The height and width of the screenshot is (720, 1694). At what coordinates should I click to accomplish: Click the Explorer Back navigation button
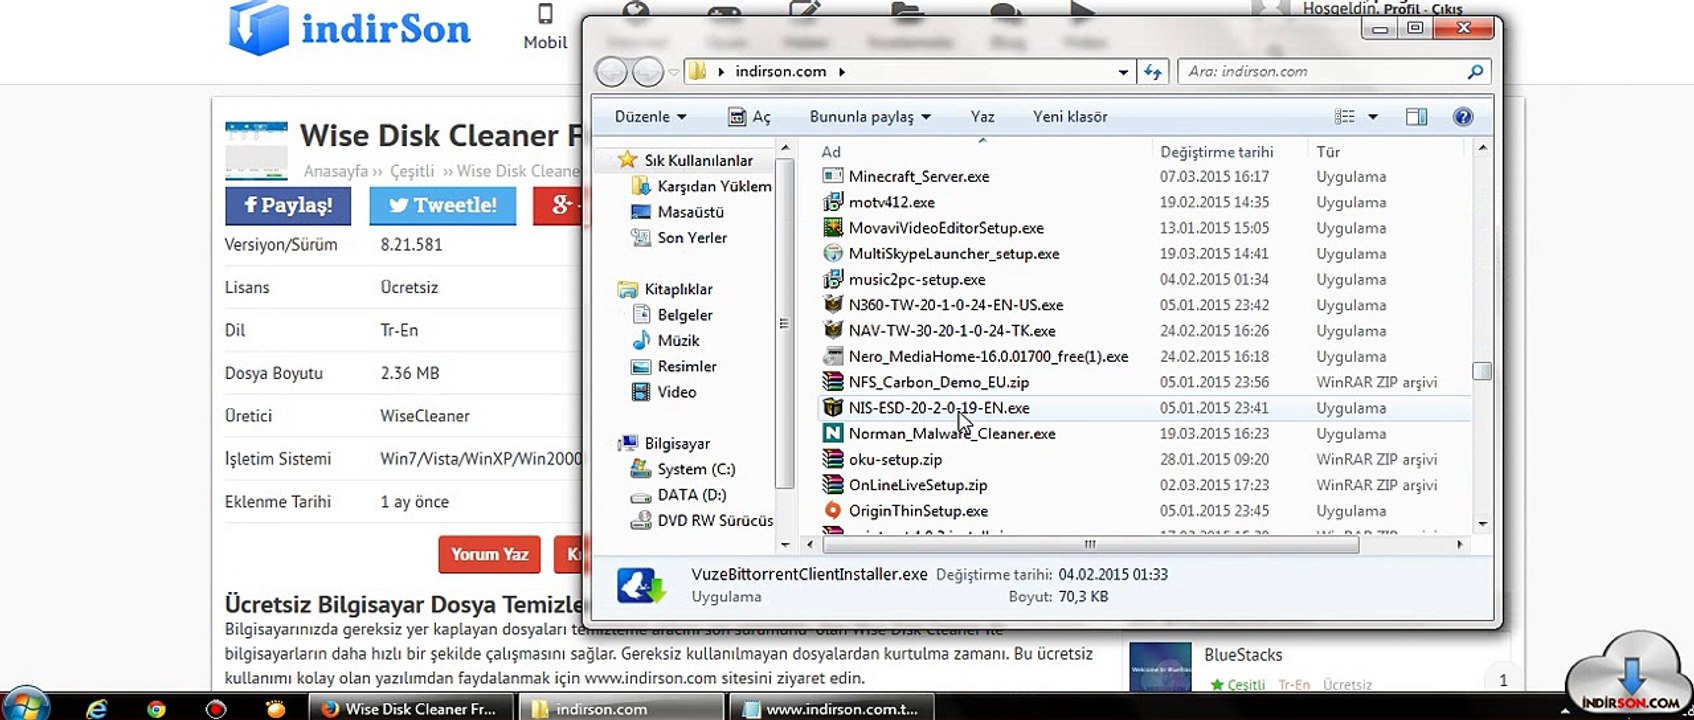[x=611, y=71]
